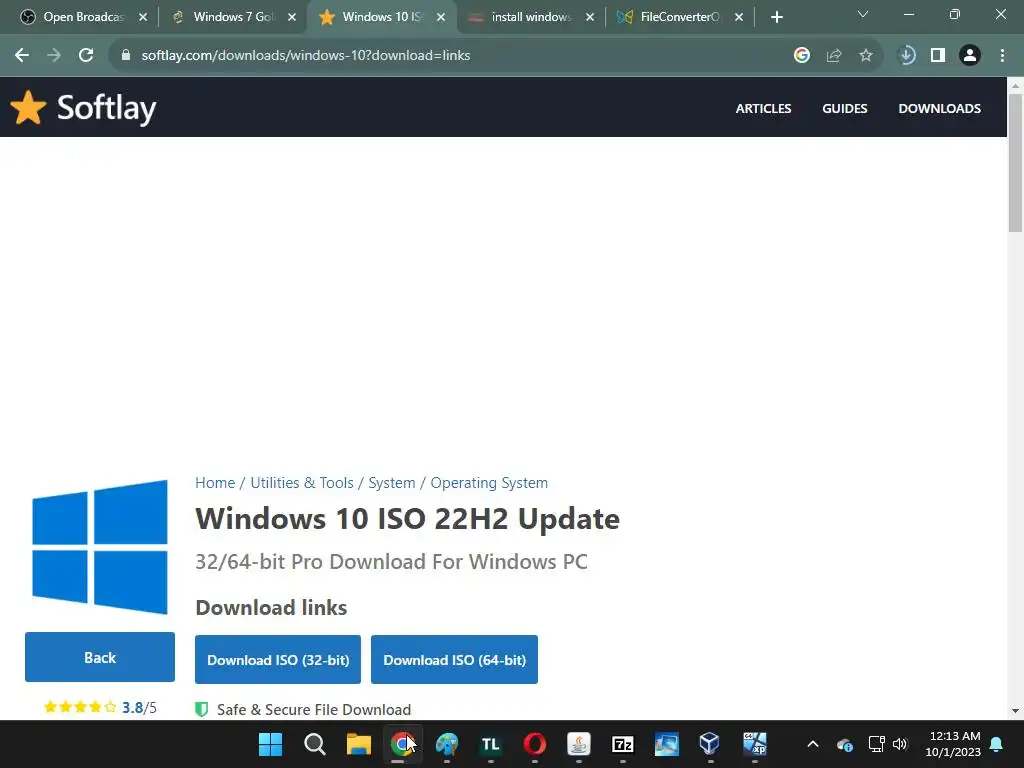1024x768 pixels.
Task: Reload the Softlay page
Action: point(86,56)
